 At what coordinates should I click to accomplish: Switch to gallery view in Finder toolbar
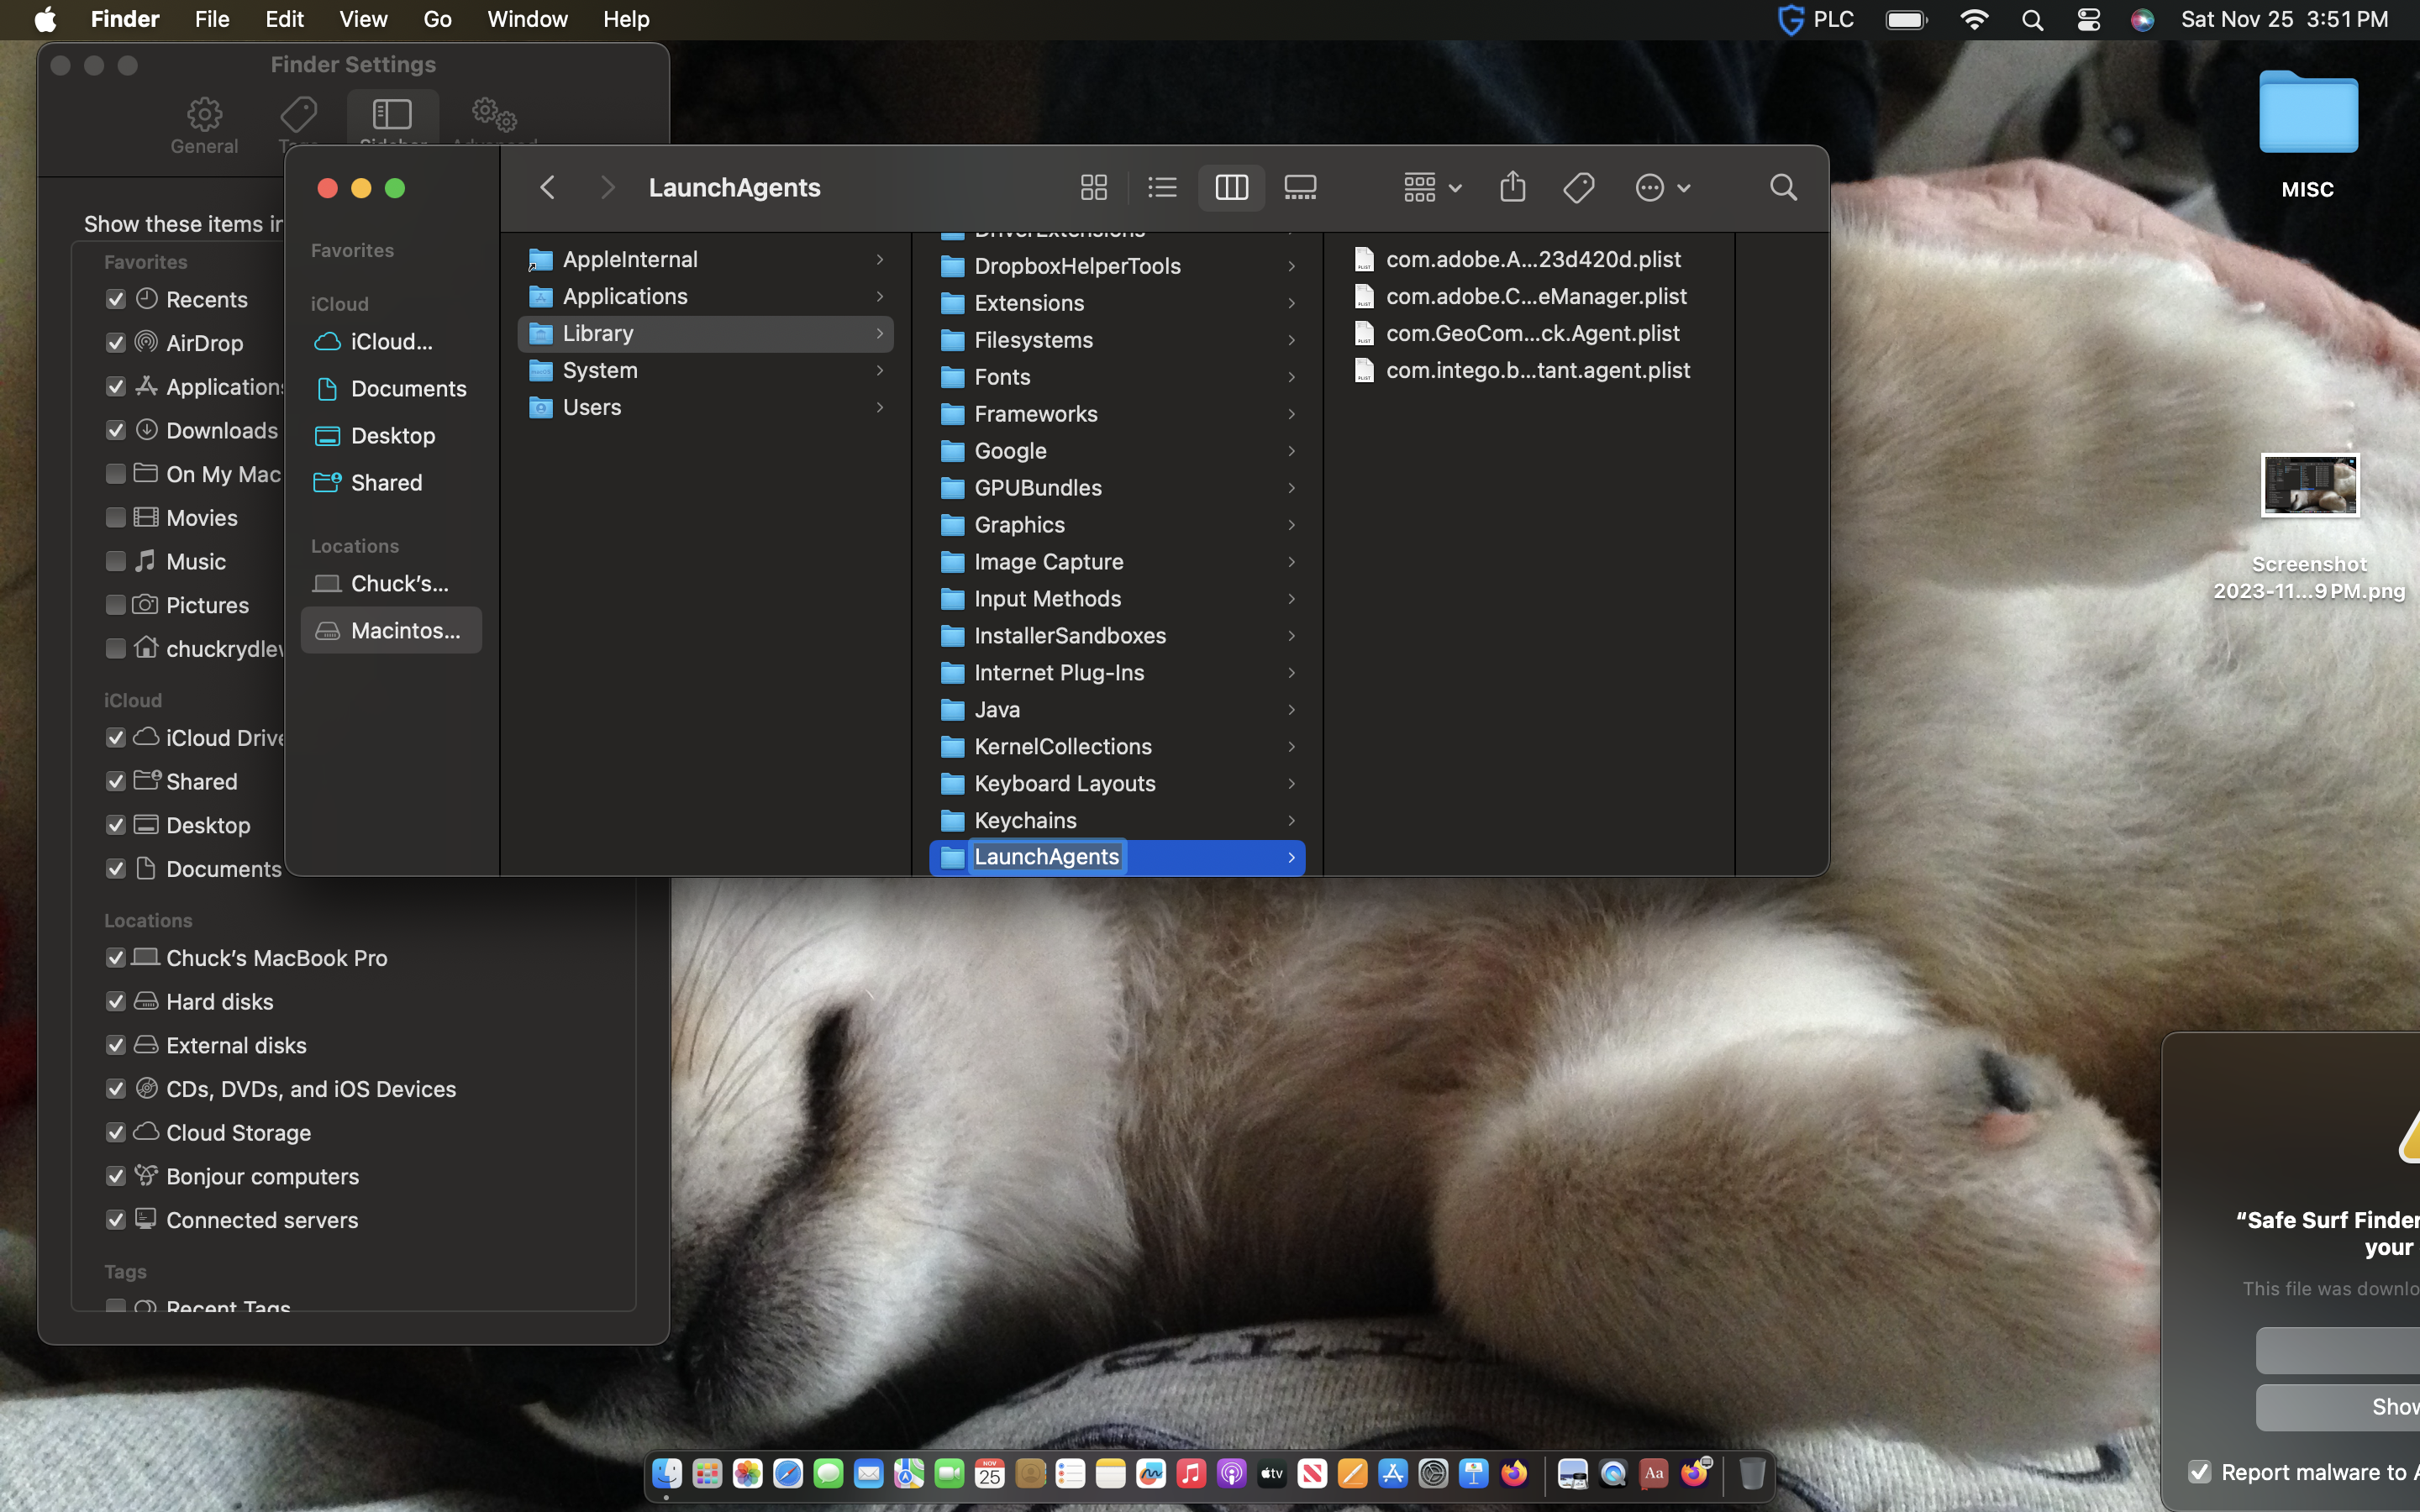(x=1300, y=187)
